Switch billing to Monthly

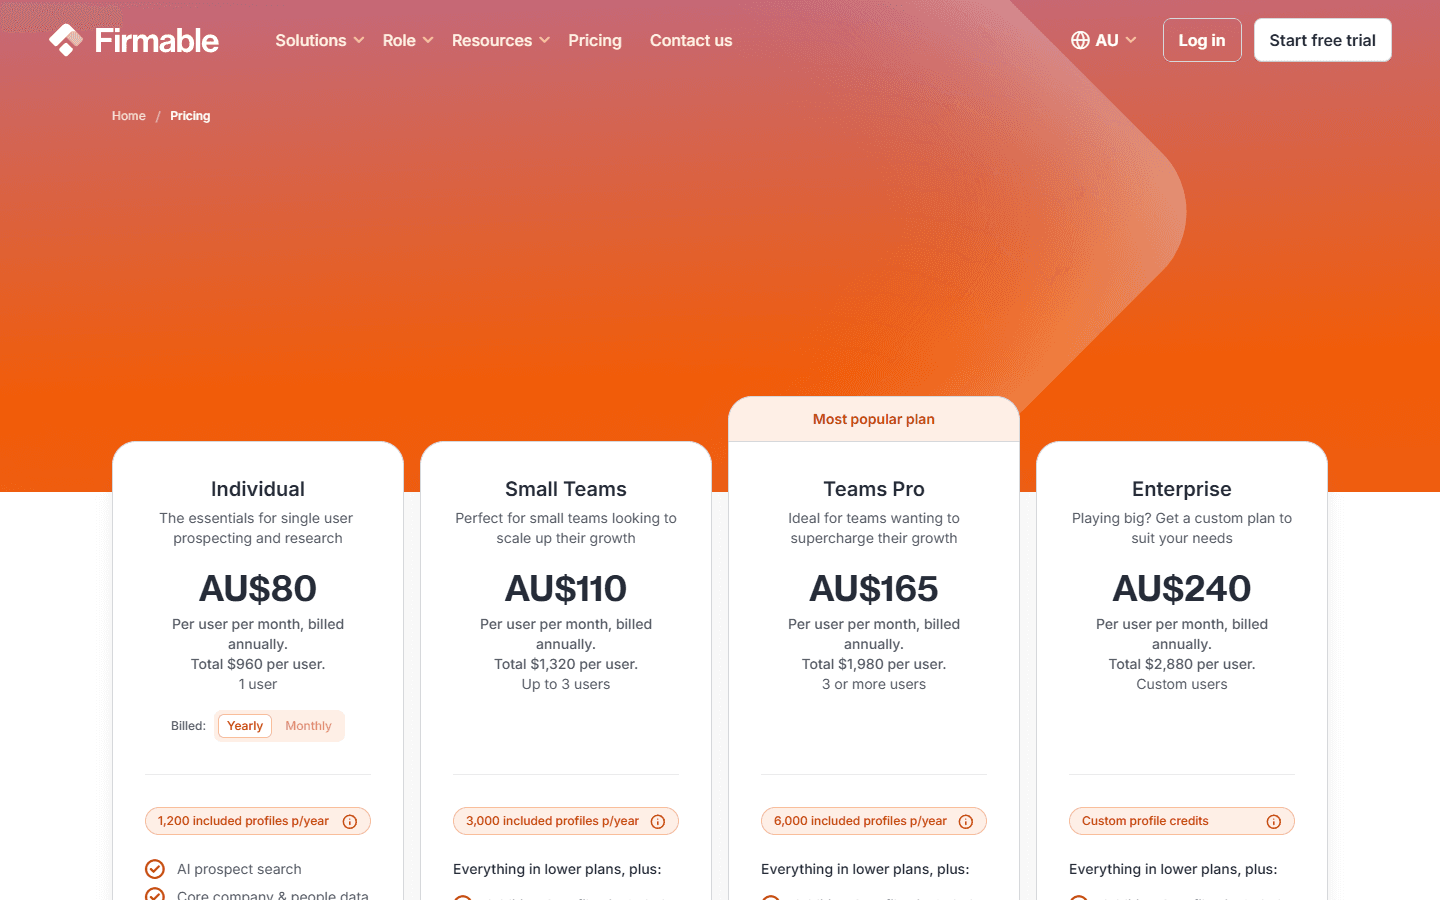coord(308,725)
